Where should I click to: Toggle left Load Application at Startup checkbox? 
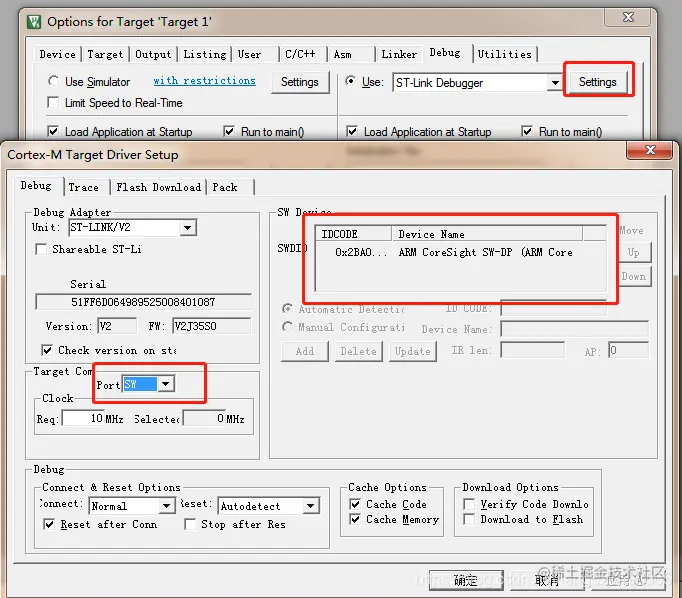pyautogui.click(x=53, y=131)
